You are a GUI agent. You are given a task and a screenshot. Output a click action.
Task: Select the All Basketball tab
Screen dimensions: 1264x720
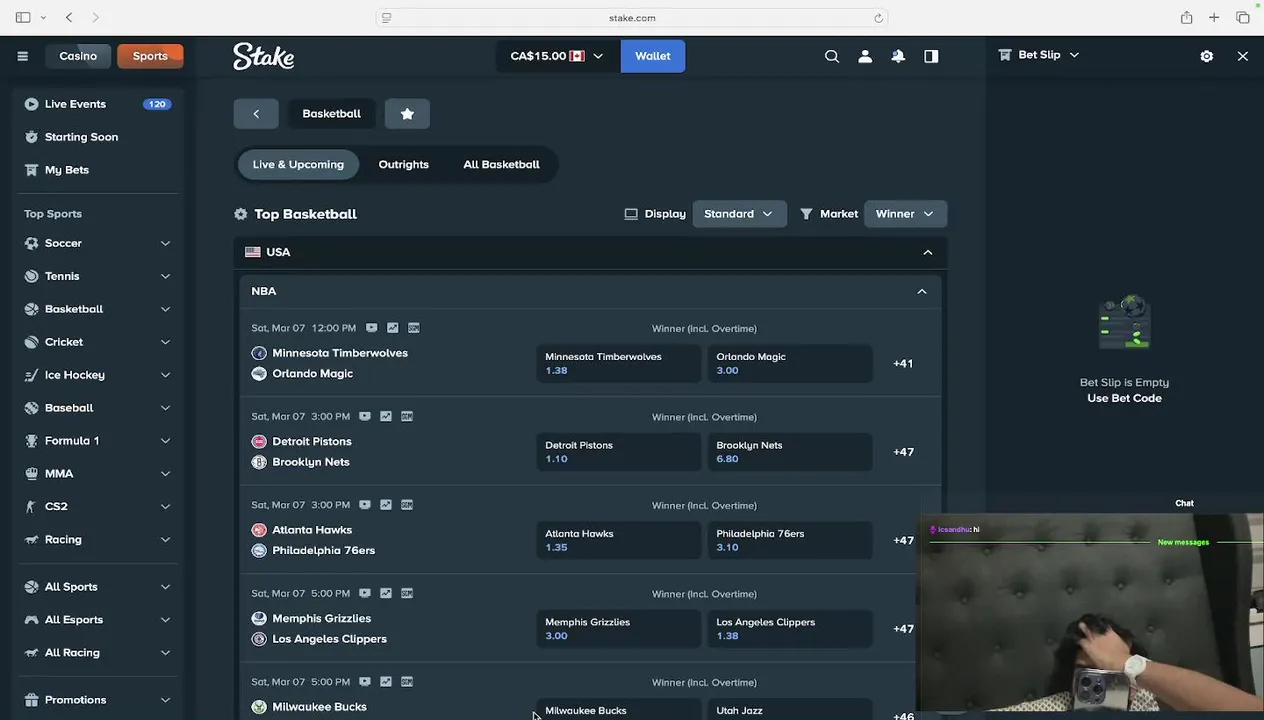click(501, 164)
